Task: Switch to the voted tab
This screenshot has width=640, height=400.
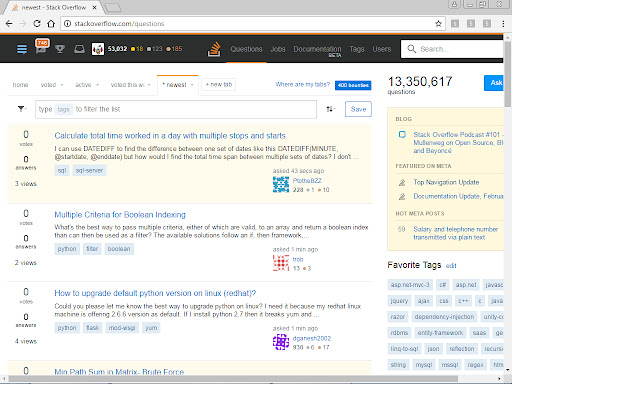Action: (48, 84)
